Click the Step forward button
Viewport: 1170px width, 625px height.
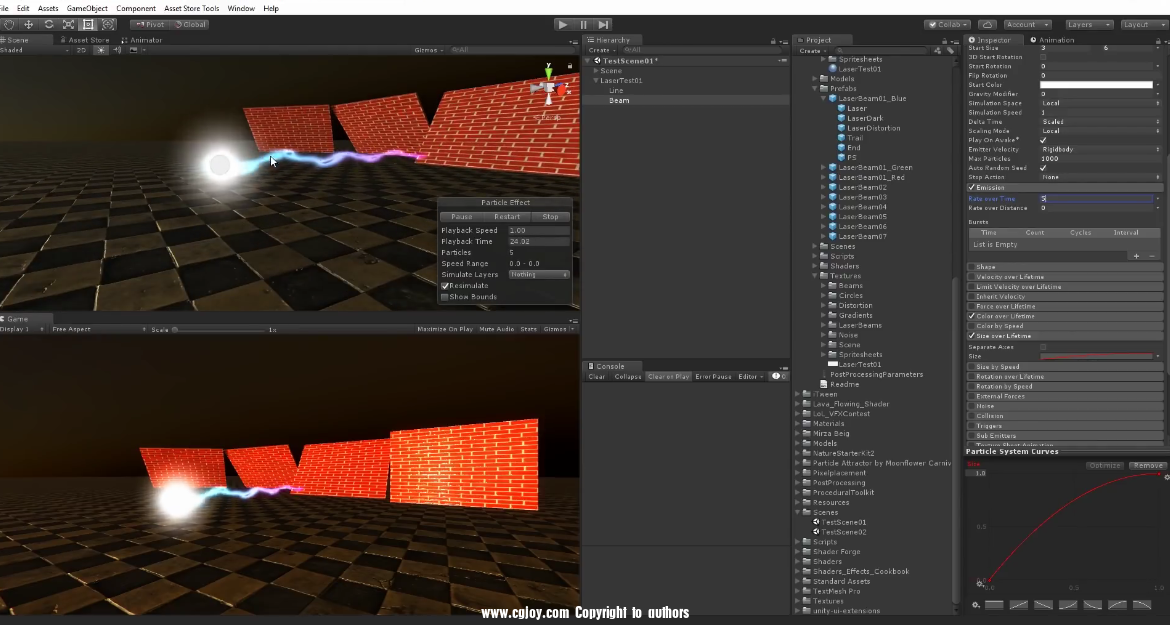[x=604, y=24]
